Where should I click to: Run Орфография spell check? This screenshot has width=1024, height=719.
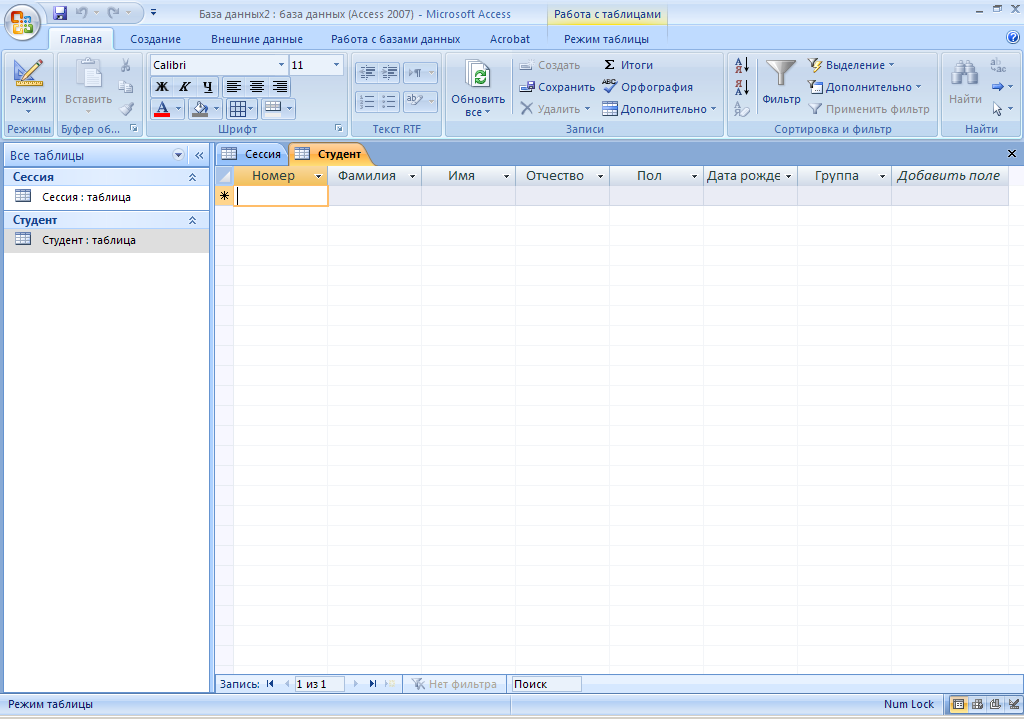[x=647, y=87]
